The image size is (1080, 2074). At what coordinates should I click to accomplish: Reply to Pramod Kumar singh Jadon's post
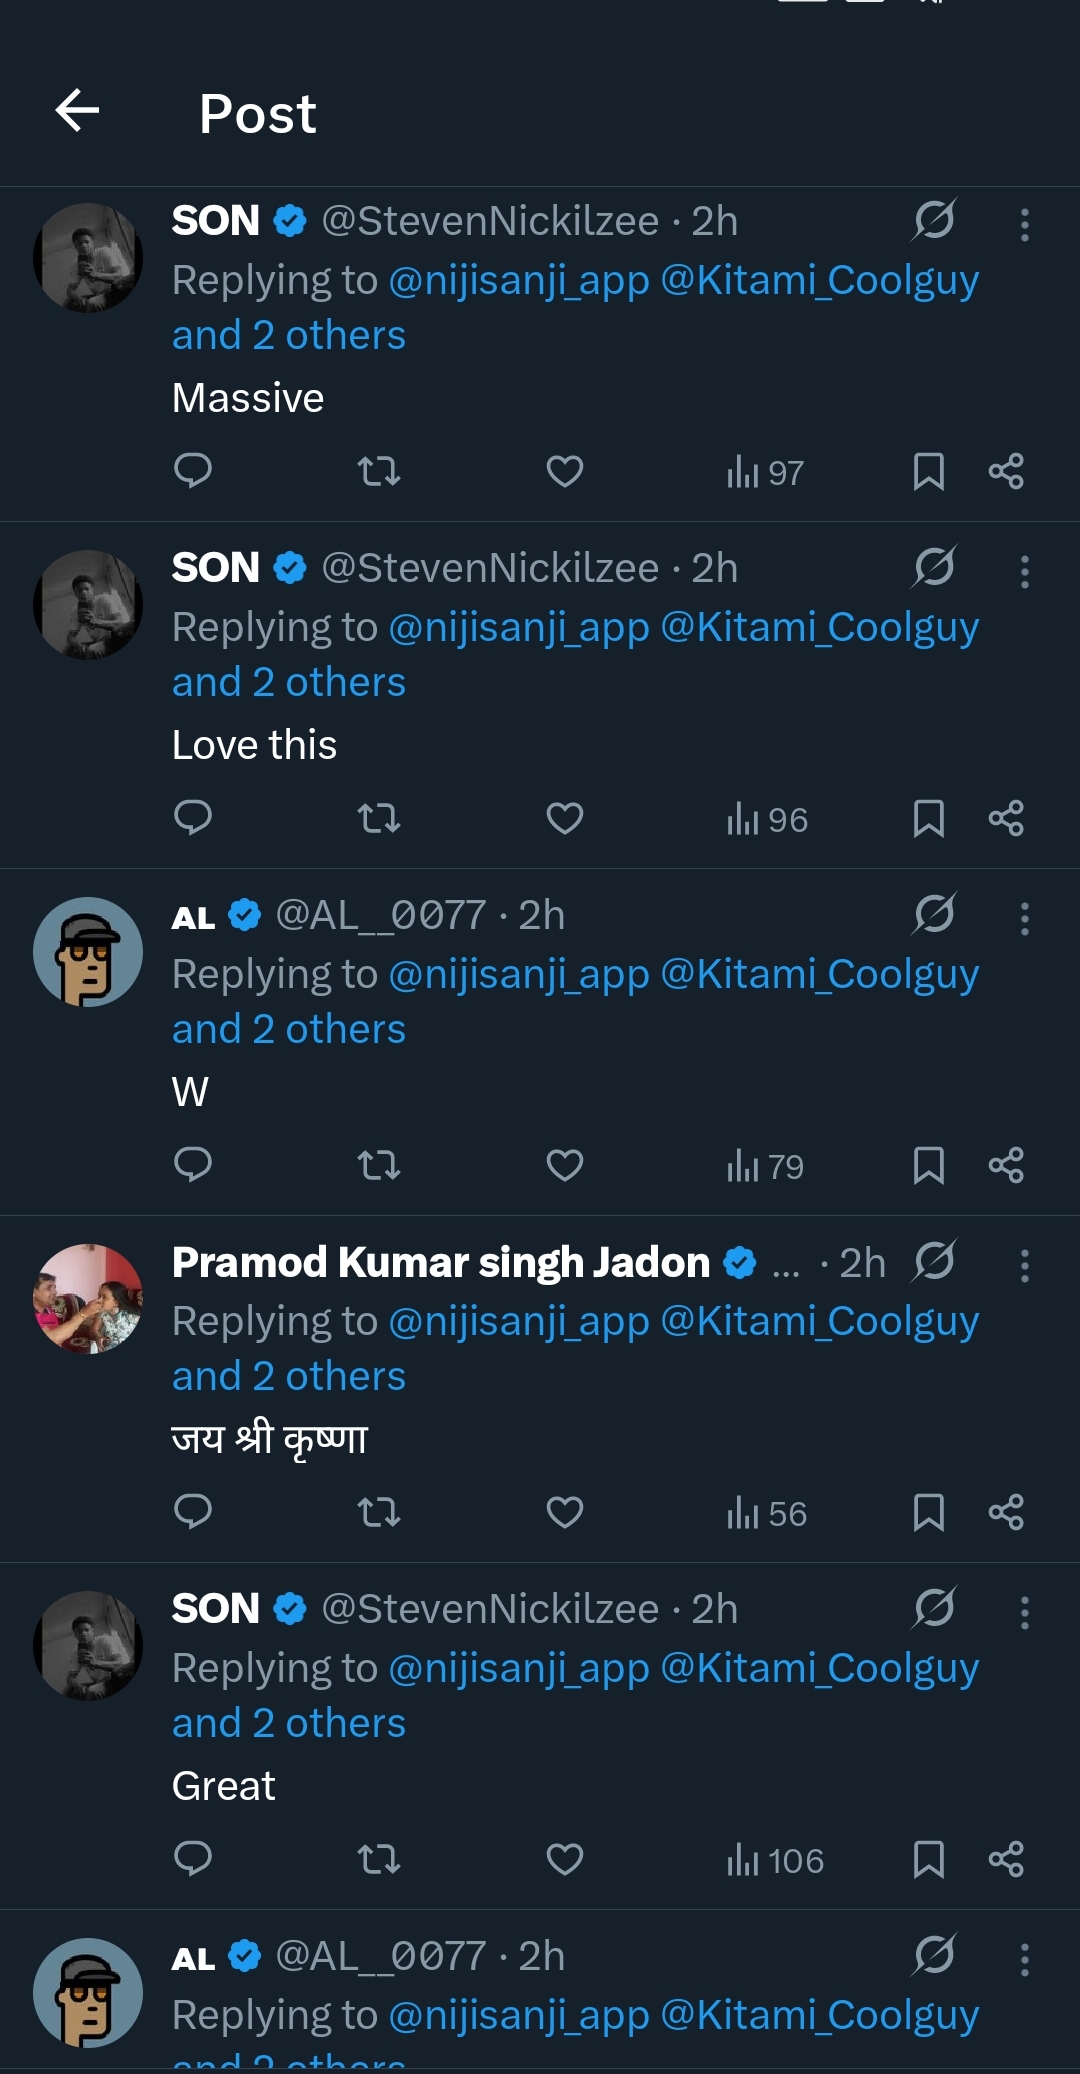(x=193, y=1512)
